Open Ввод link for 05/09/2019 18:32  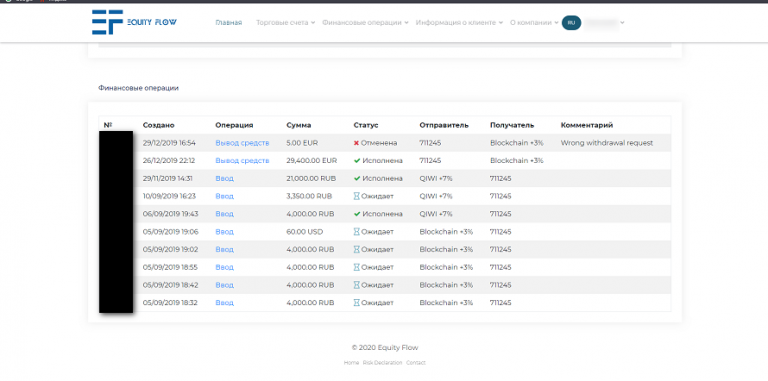224,303
